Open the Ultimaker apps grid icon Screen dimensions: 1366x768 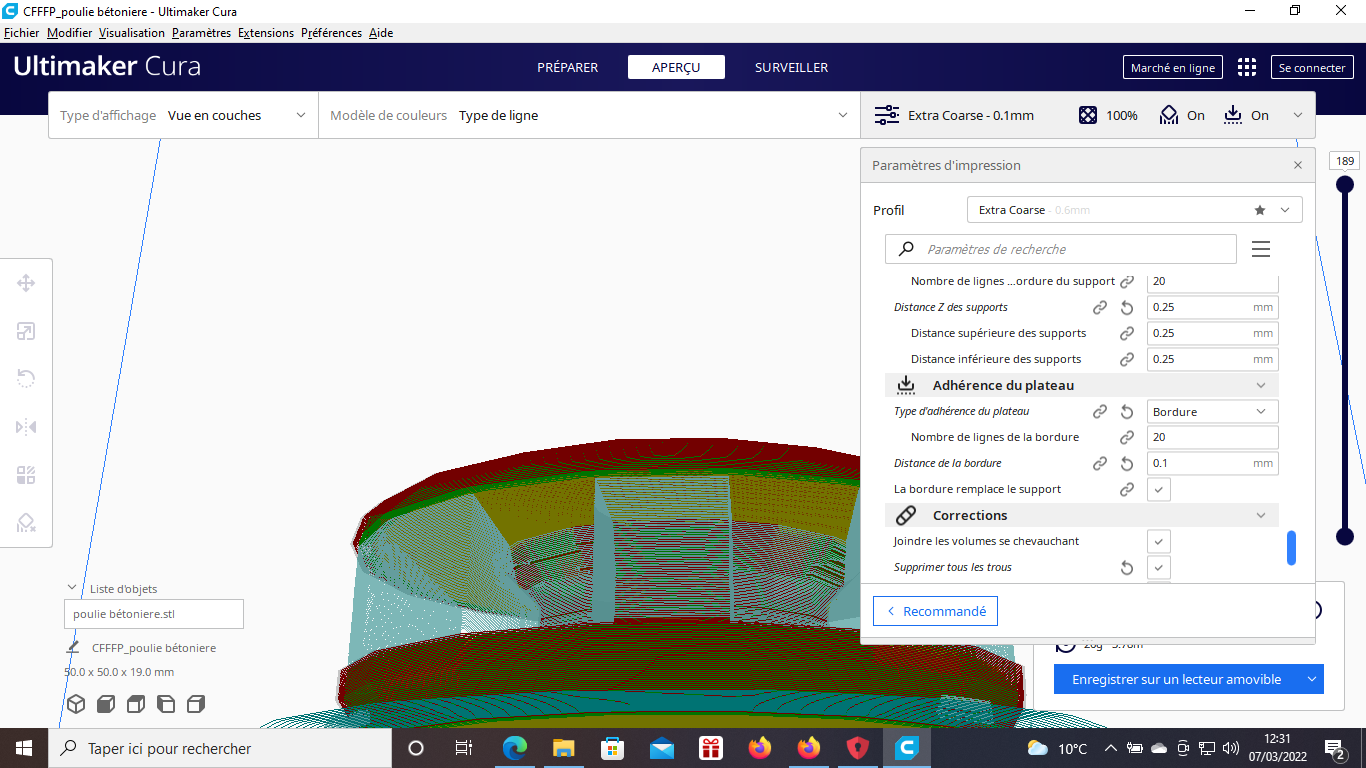point(1247,67)
